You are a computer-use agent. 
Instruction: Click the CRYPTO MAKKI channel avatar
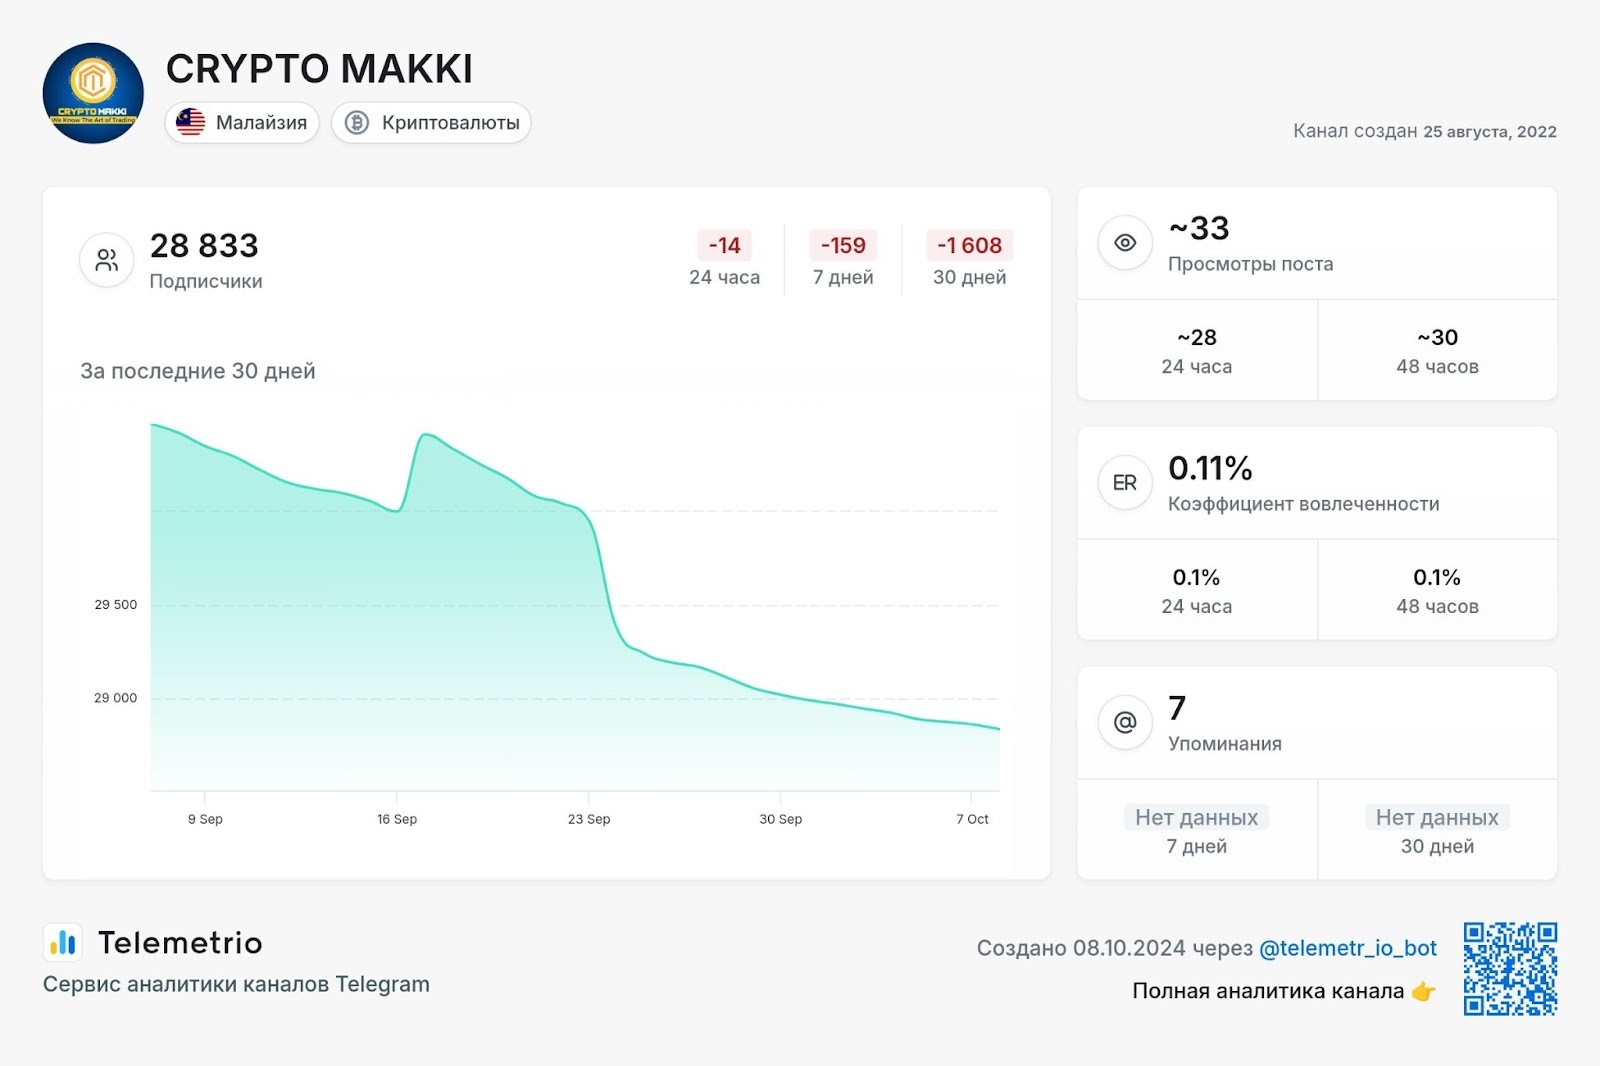tap(93, 93)
